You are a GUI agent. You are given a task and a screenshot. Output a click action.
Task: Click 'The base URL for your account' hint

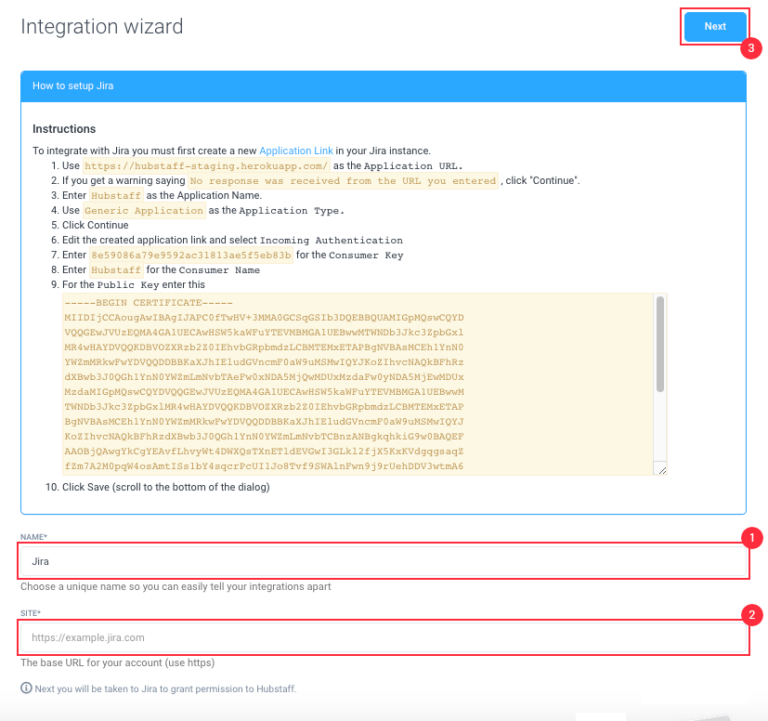[118, 663]
